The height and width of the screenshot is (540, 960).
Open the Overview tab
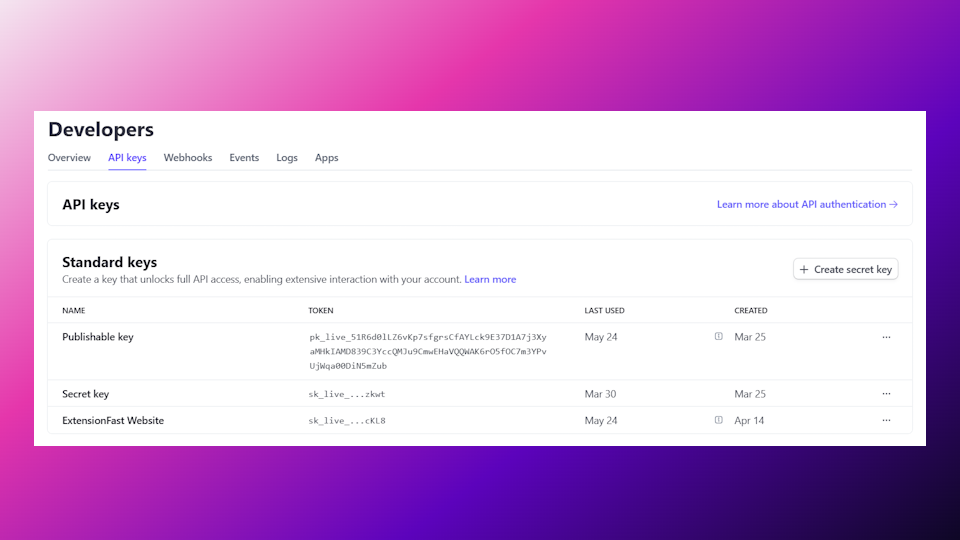pyautogui.click(x=69, y=157)
